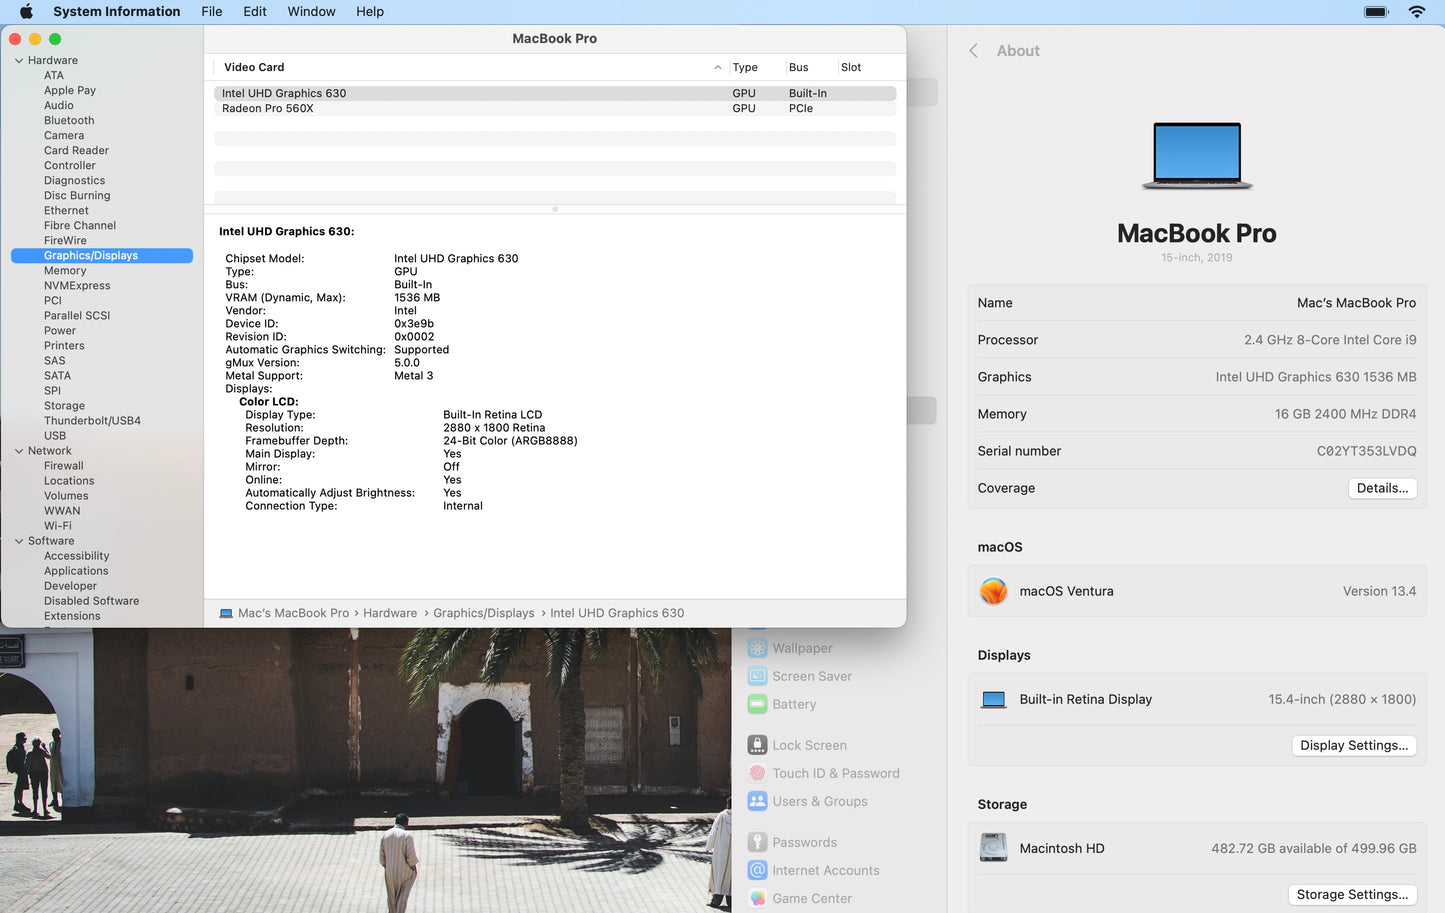
Task: Collapse the Hardware tree section
Action: click(x=19, y=61)
